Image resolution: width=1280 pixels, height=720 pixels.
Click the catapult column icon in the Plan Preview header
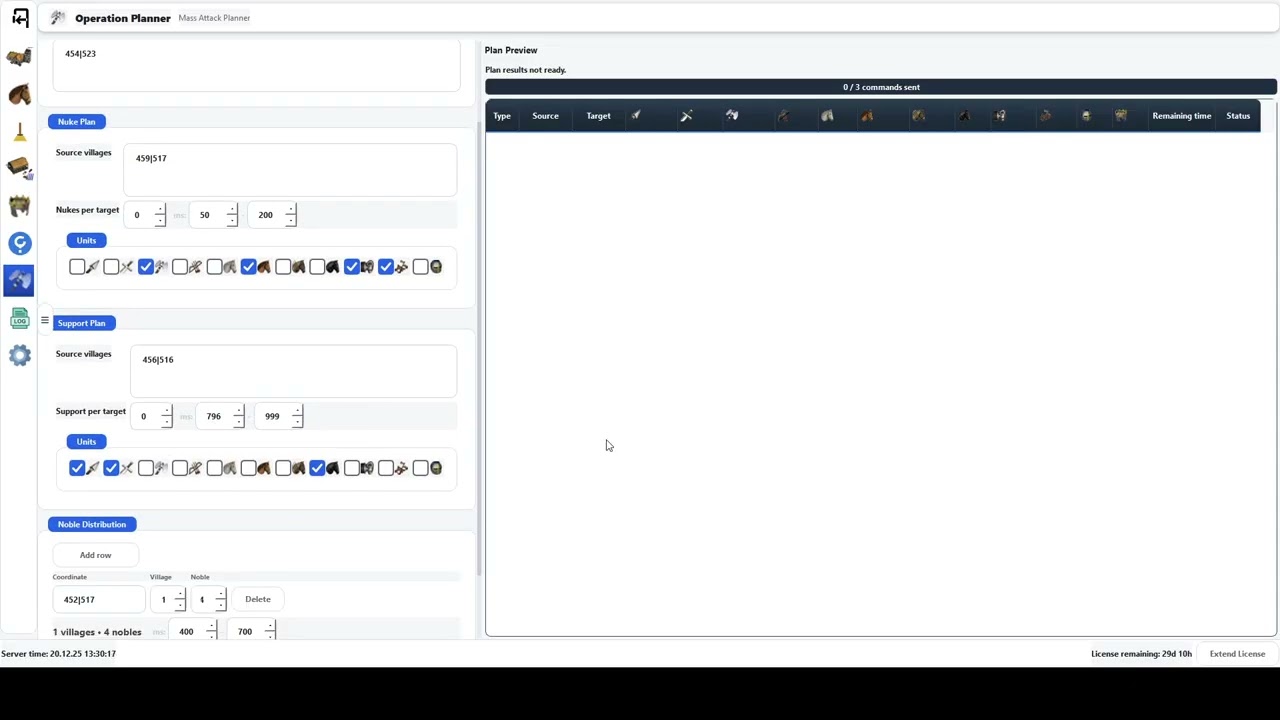click(x=1046, y=116)
